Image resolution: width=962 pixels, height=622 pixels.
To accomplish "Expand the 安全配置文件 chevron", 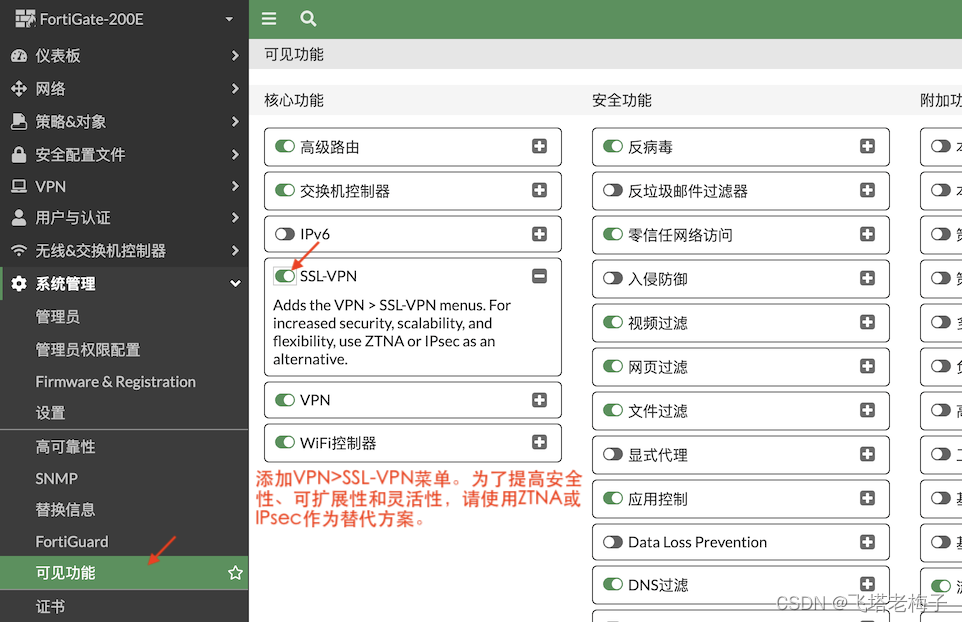I will (x=235, y=155).
